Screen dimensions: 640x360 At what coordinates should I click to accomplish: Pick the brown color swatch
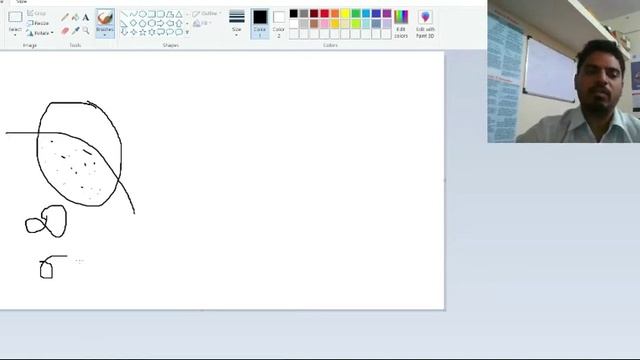coord(314,24)
